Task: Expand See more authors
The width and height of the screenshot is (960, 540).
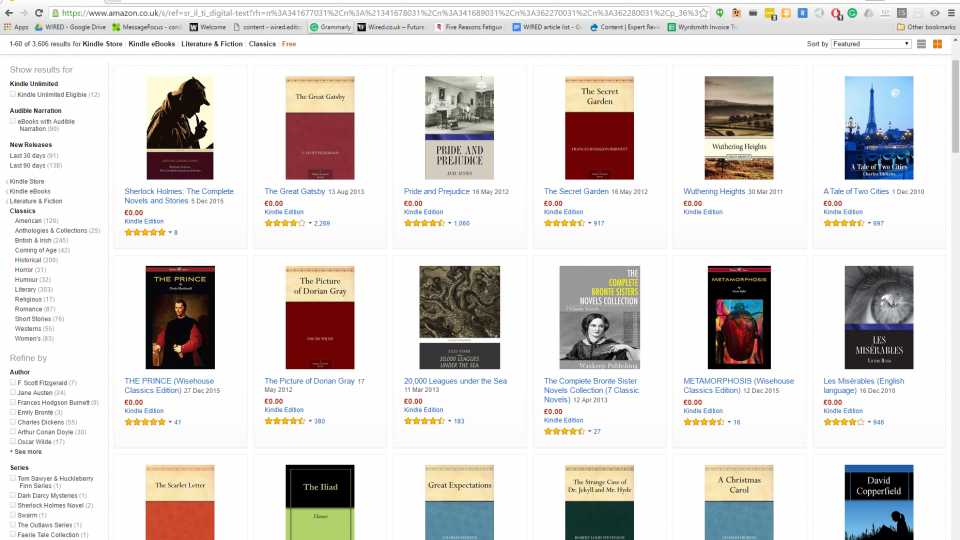Action: pyautogui.click(x=26, y=452)
